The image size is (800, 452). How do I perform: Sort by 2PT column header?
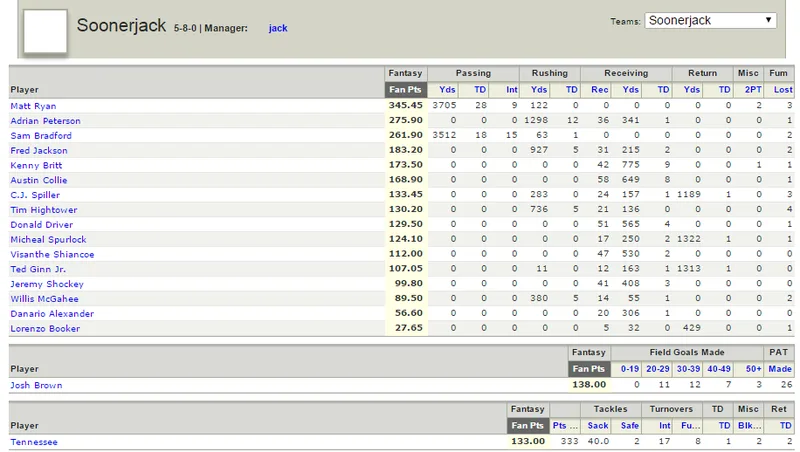[x=753, y=90]
